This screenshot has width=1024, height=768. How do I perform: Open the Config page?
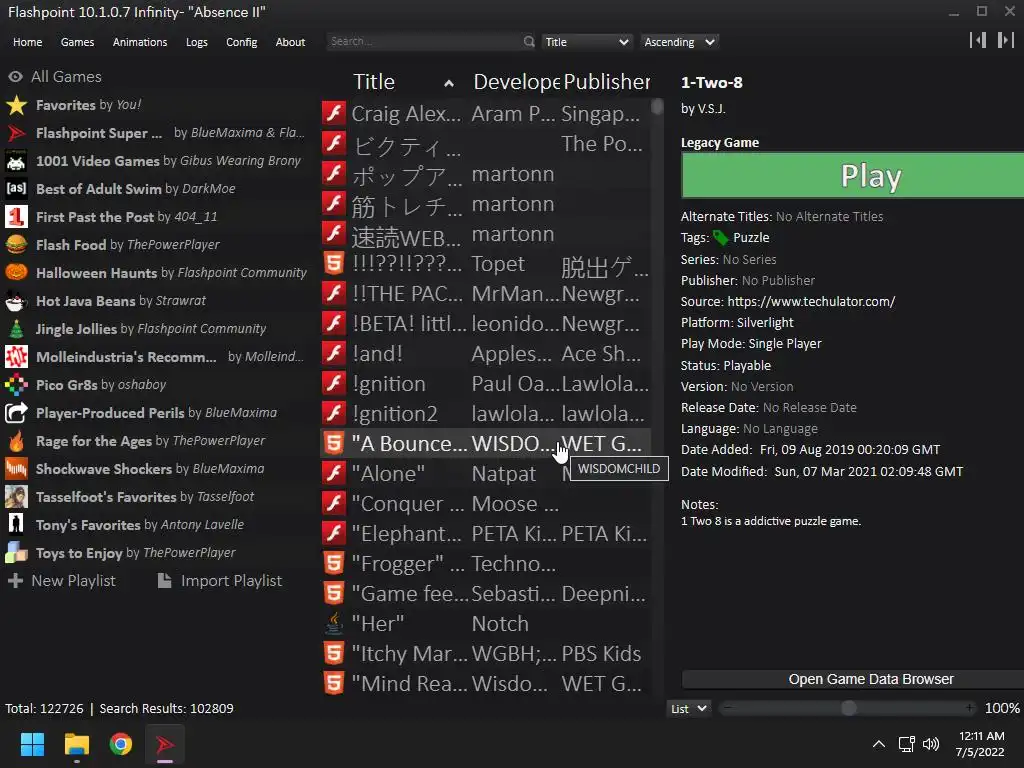click(x=242, y=42)
